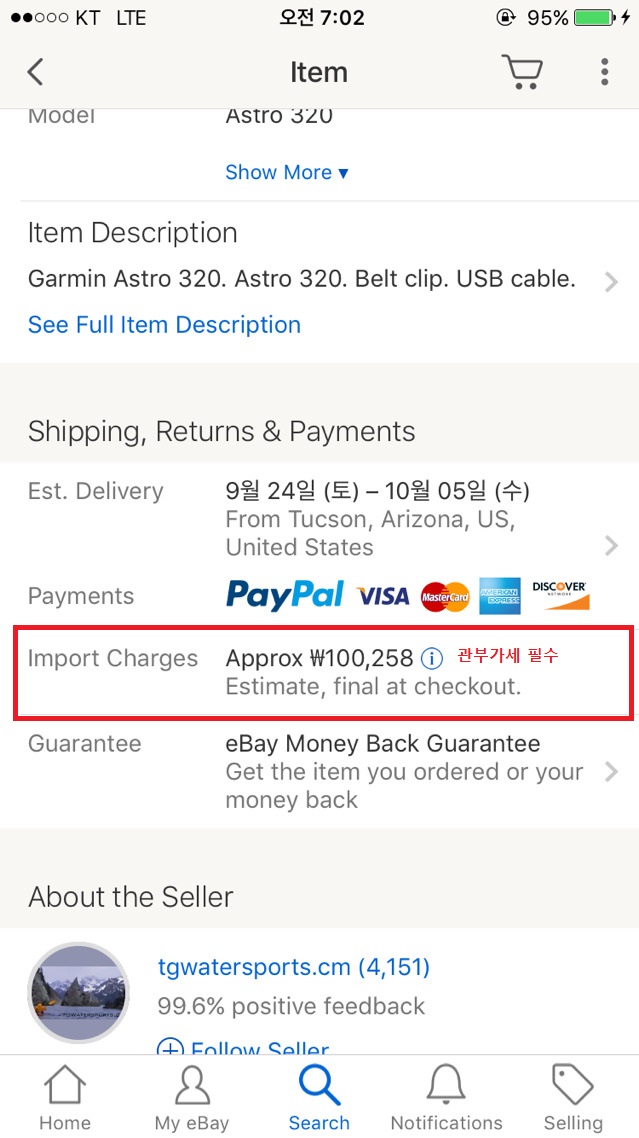Tap the Follow Seller plus icon
The width and height of the screenshot is (639, 1138).
point(171,1048)
